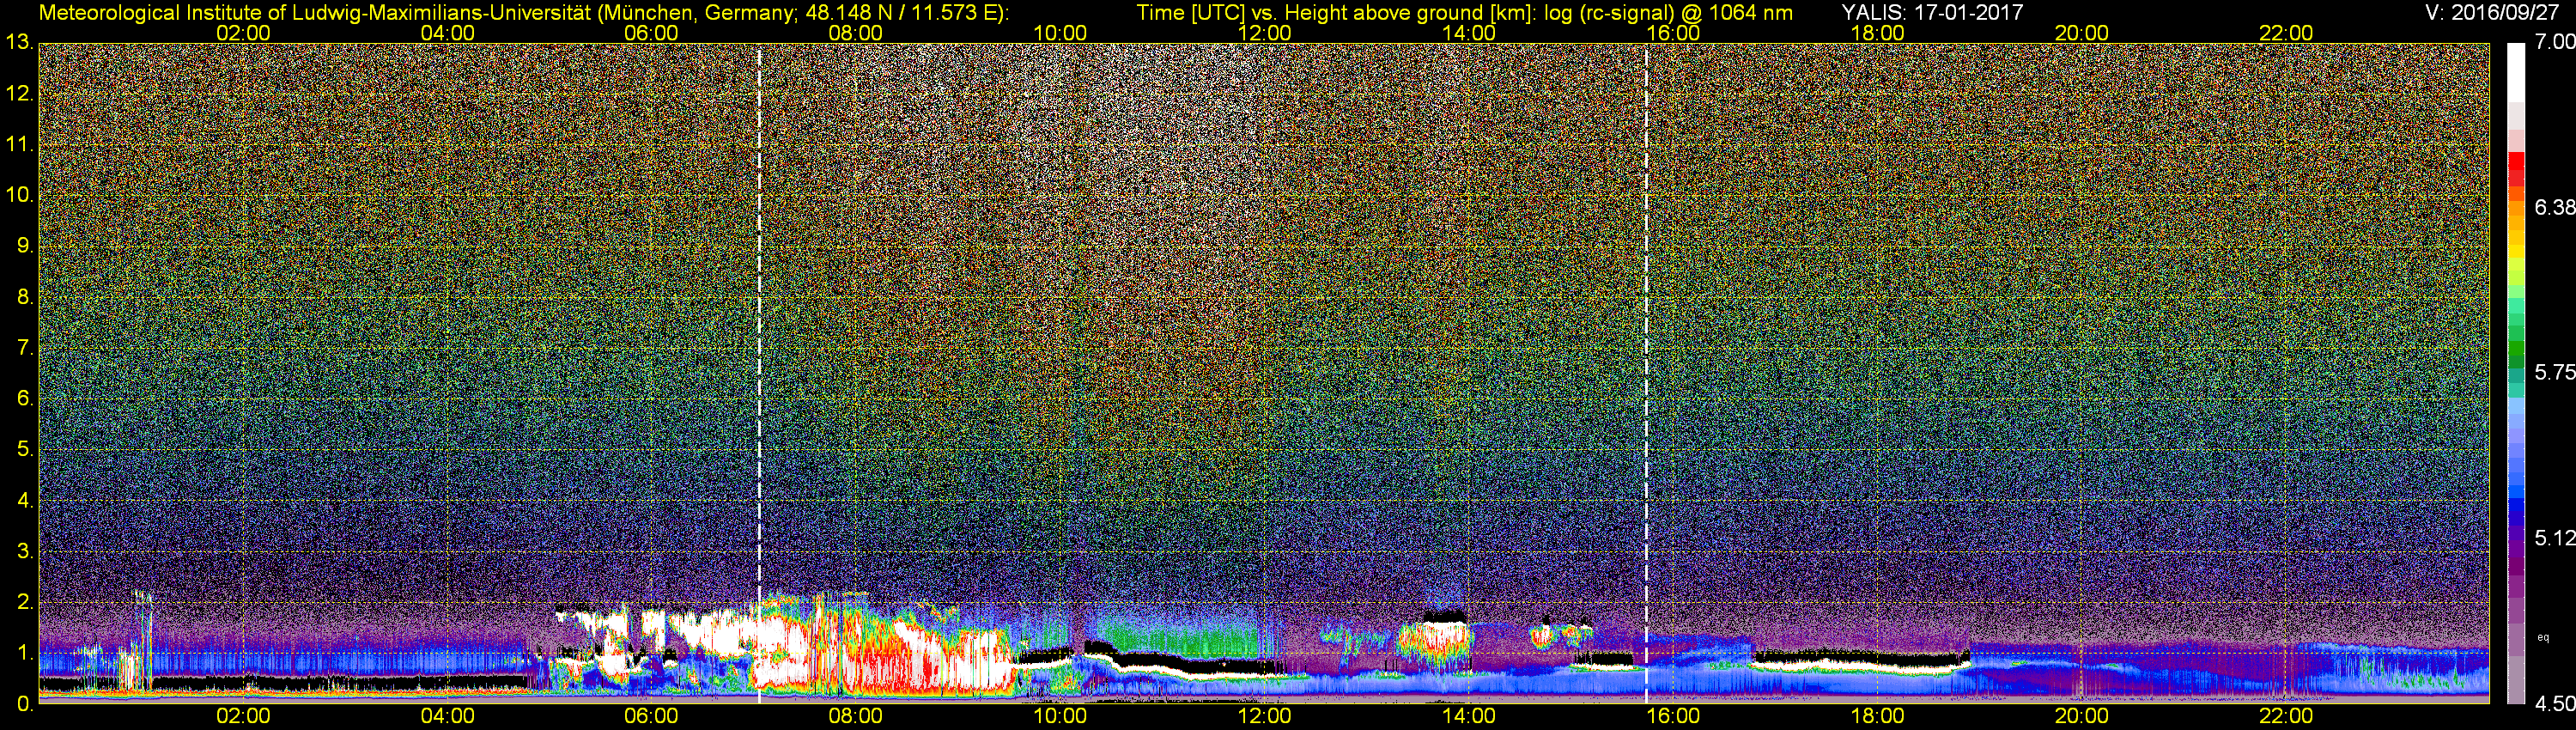Screen dimensions: 2576x730
Task: Select the 9 km label on the height axis
Action: click(25, 246)
